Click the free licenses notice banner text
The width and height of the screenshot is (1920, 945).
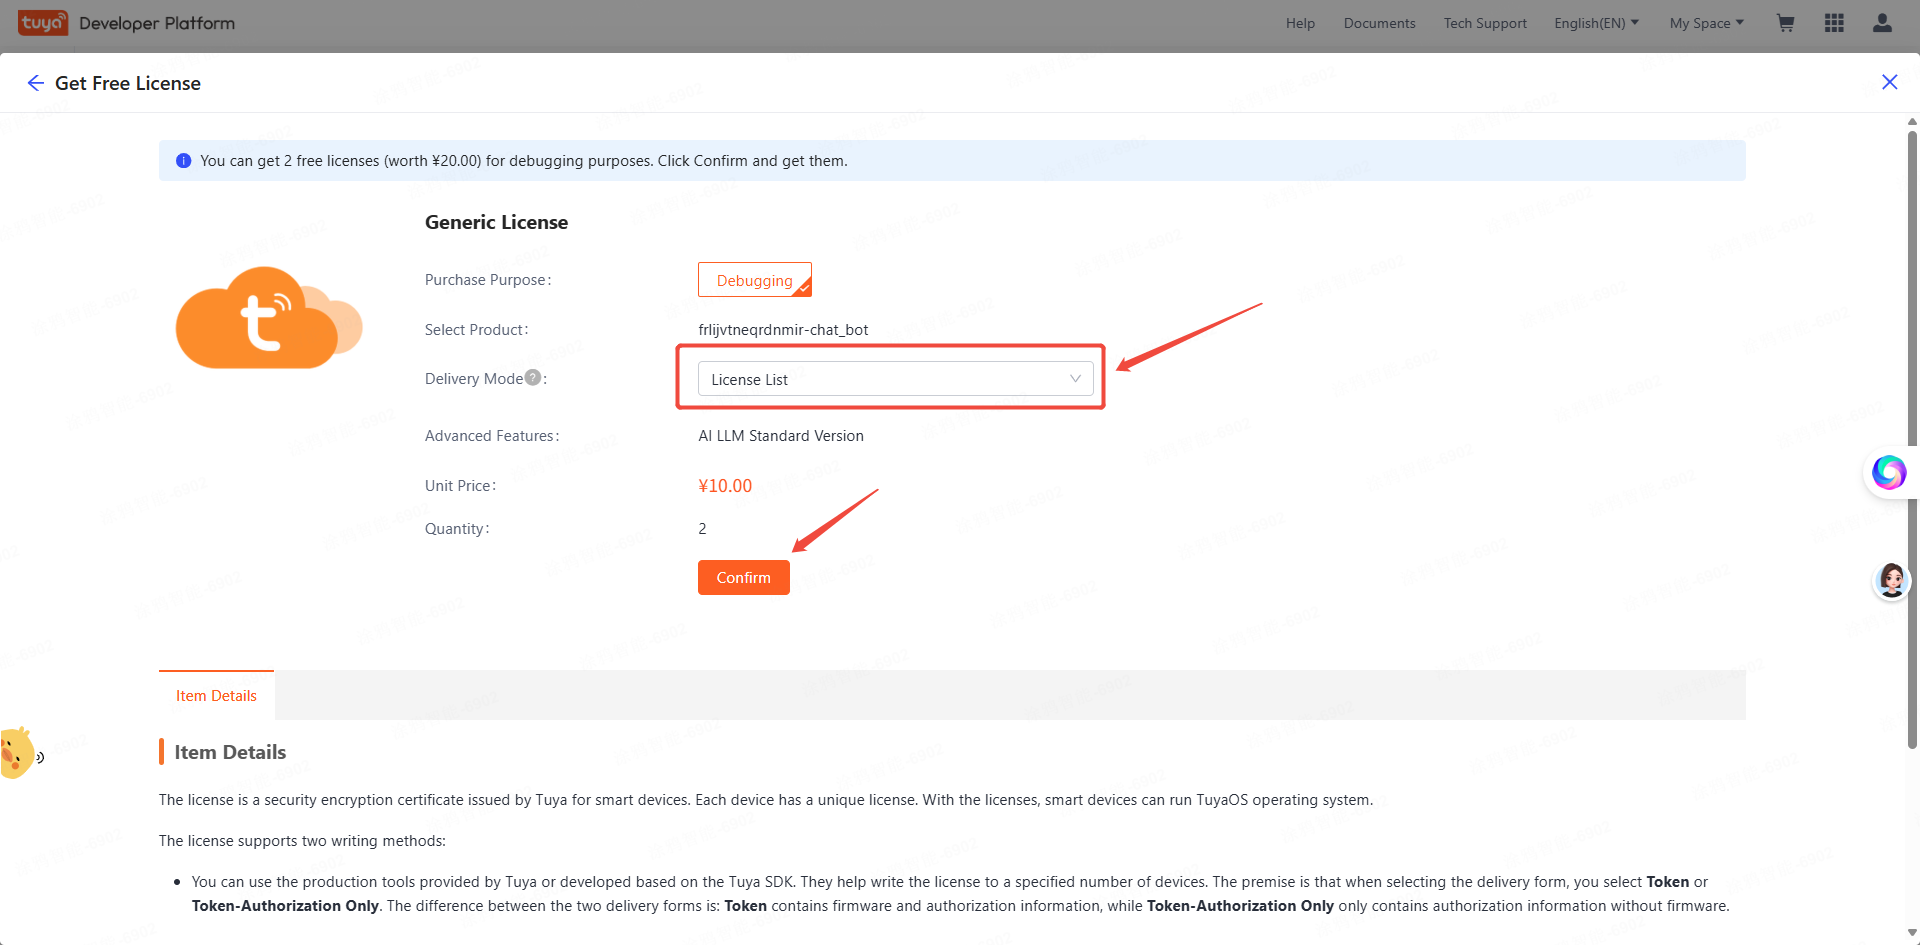click(524, 160)
